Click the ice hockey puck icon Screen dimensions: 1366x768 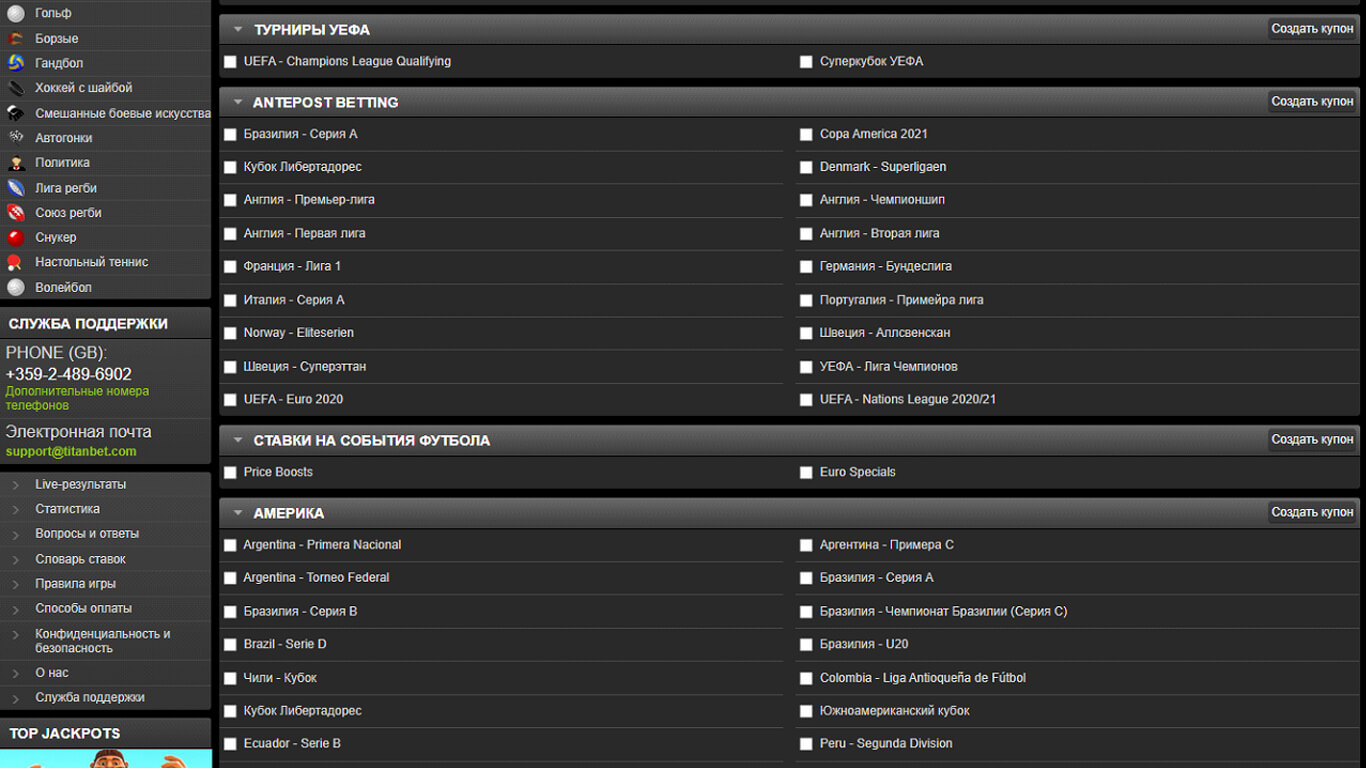pos(16,88)
